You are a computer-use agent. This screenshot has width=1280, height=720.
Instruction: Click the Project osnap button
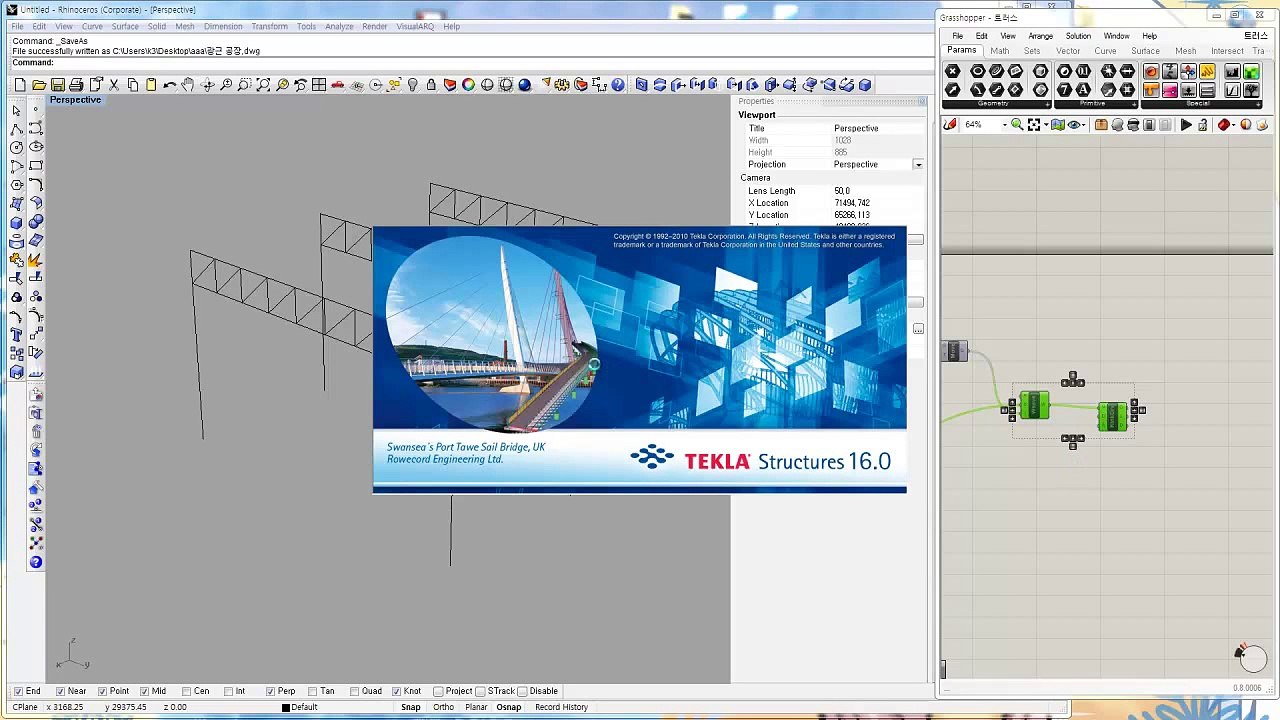click(x=453, y=691)
